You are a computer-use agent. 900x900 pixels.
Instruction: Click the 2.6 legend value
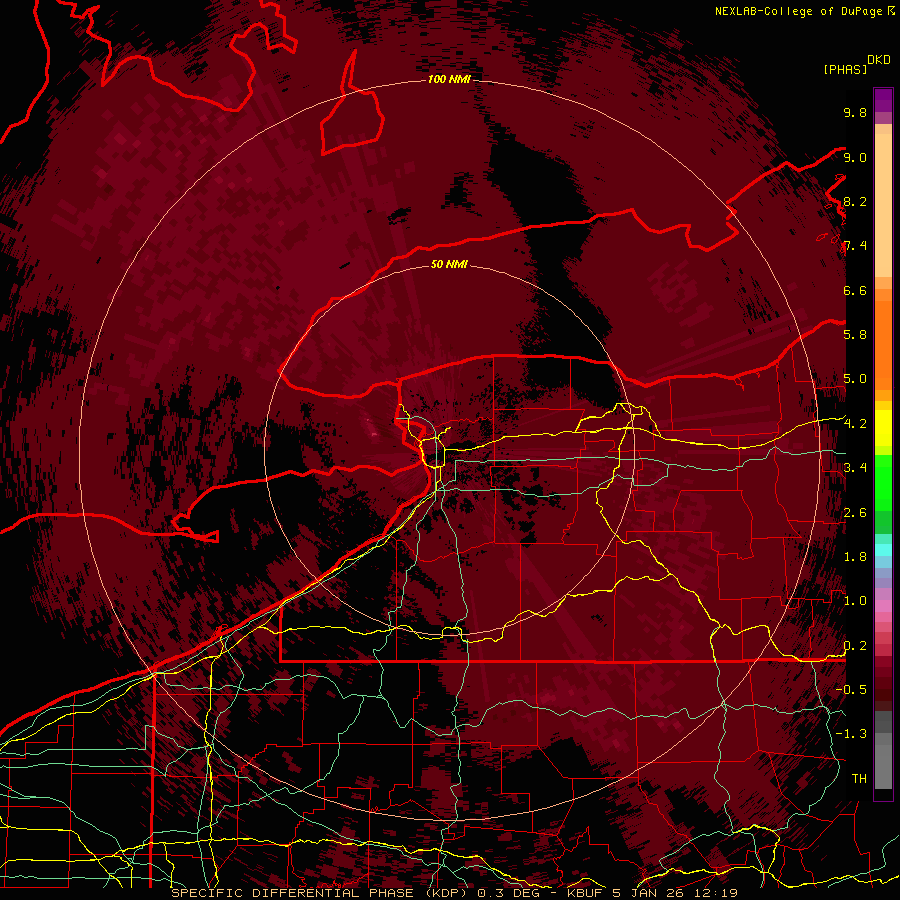(855, 513)
